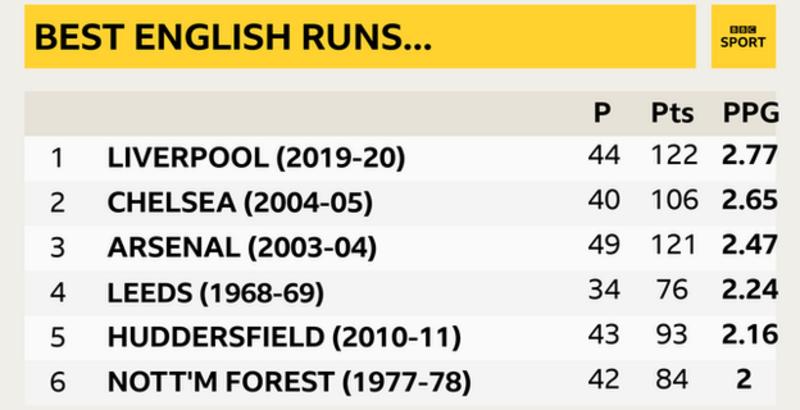Click rank number 6 in the table
The image size is (800, 410).
click(x=58, y=382)
